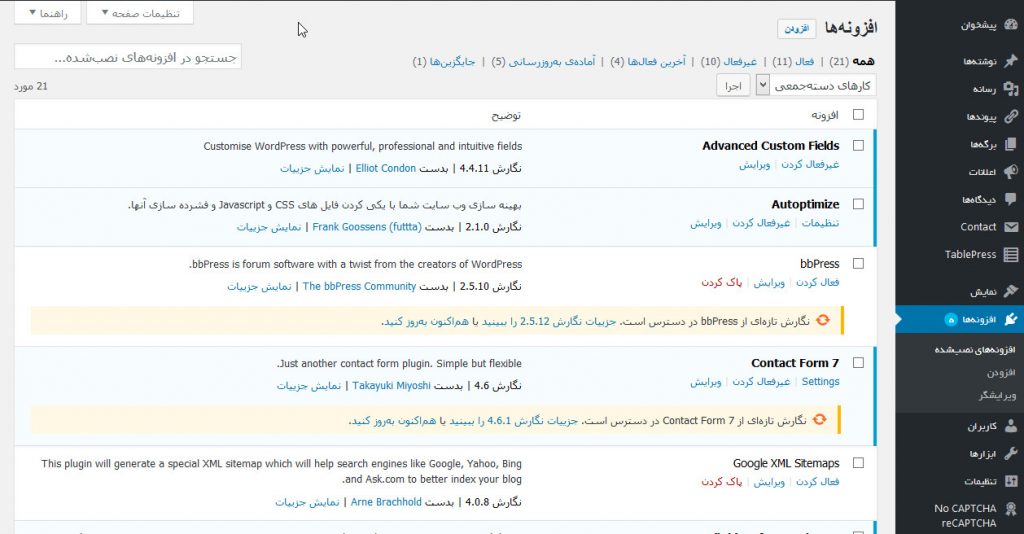Deactivate the Contact Form 7 plugin
The image size is (1024, 534).
(761, 382)
